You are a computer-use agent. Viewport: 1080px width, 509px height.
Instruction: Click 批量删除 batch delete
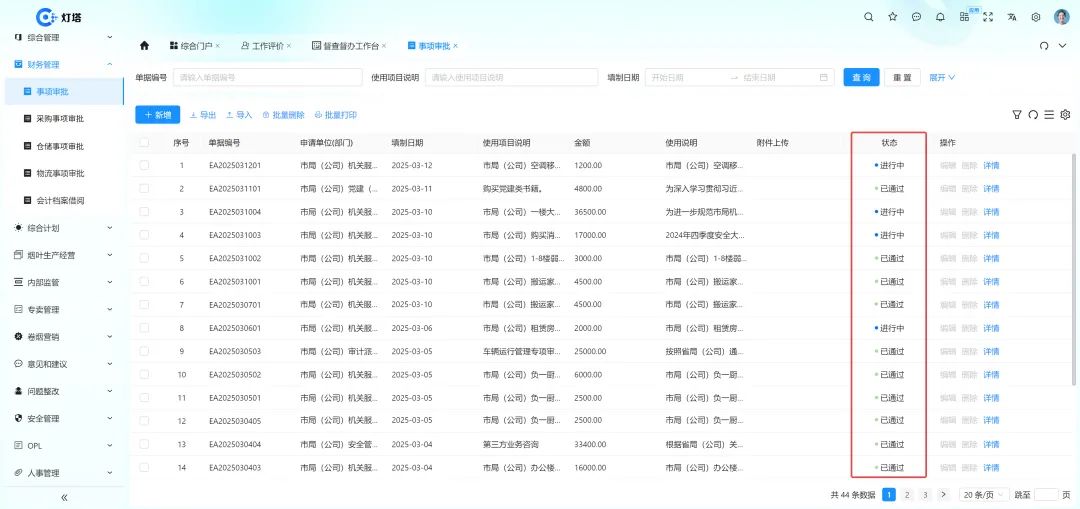[283, 115]
